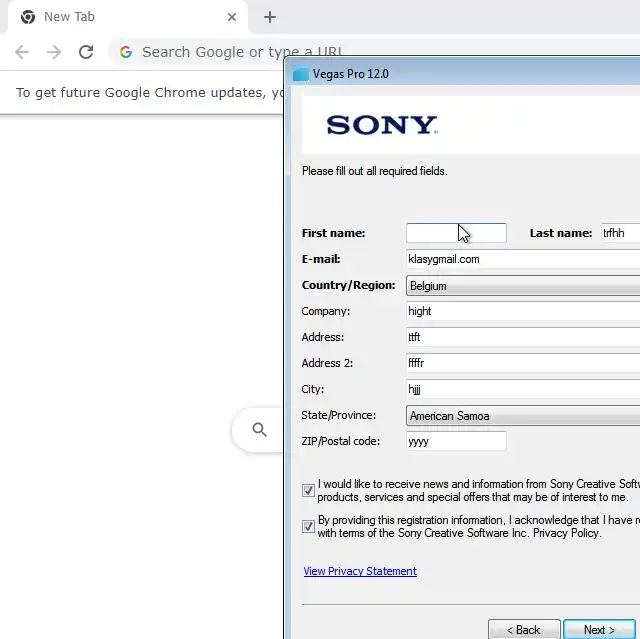Click the Back button
Image resolution: width=640 pixels, height=639 pixels.
point(524,630)
